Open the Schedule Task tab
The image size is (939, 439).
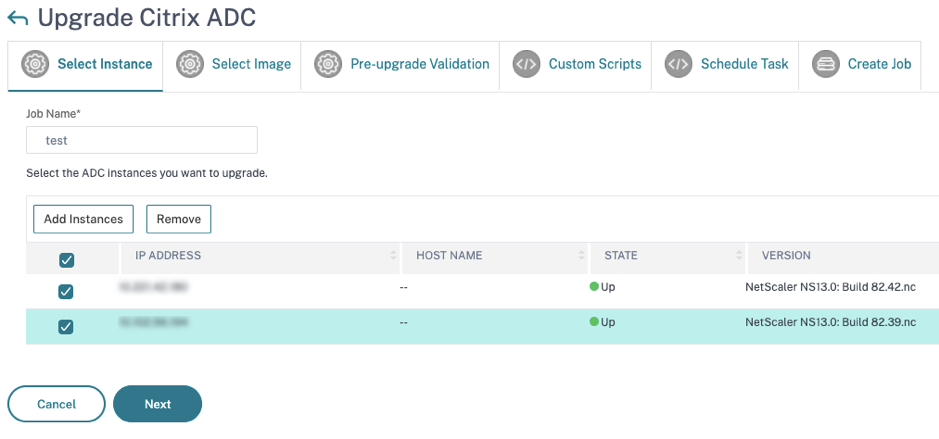click(x=725, y=66)
